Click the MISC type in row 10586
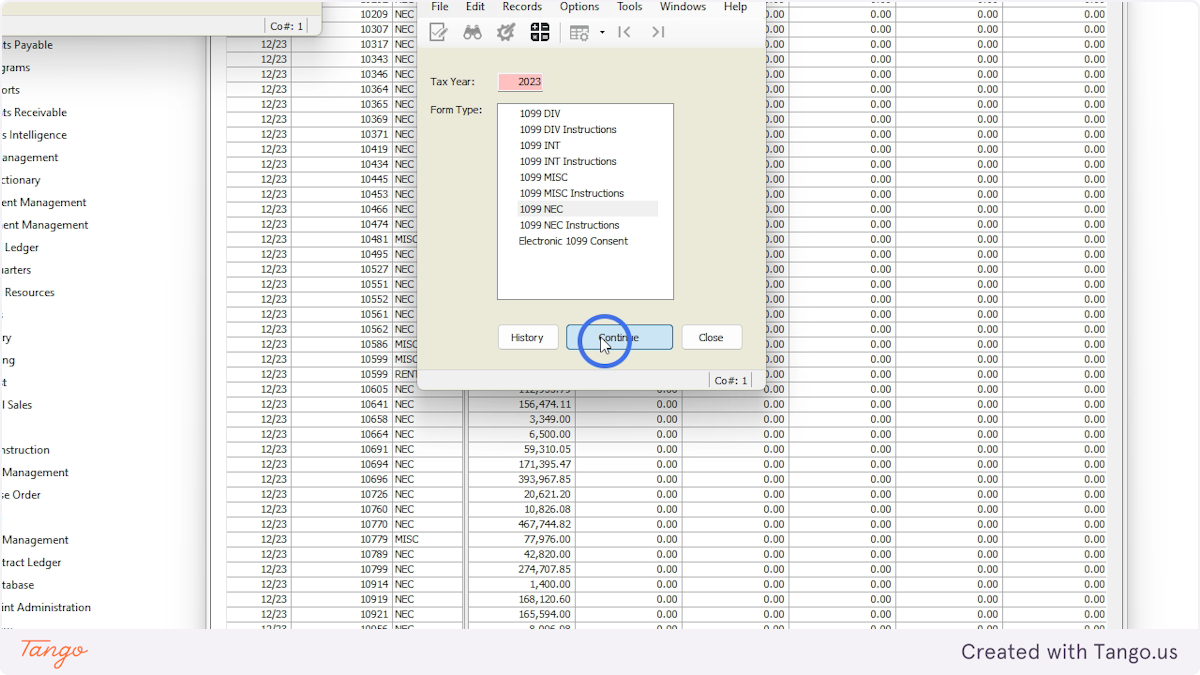Image resolution: width=1200 pixels, height=675 pixels. [x=406, y=344]
